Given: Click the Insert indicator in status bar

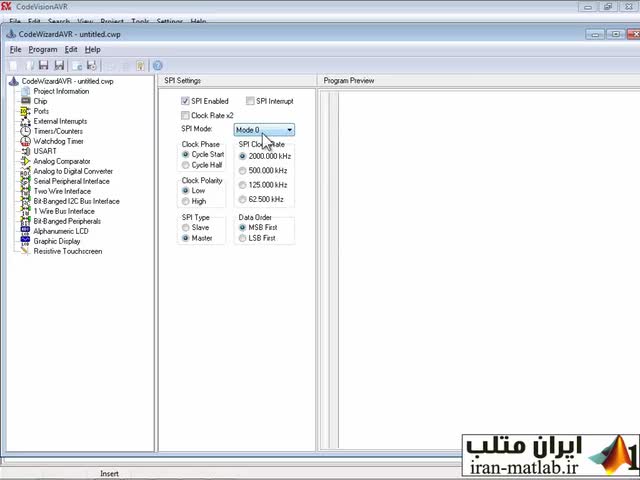Looking at the screenshot, I should point(109,473).
